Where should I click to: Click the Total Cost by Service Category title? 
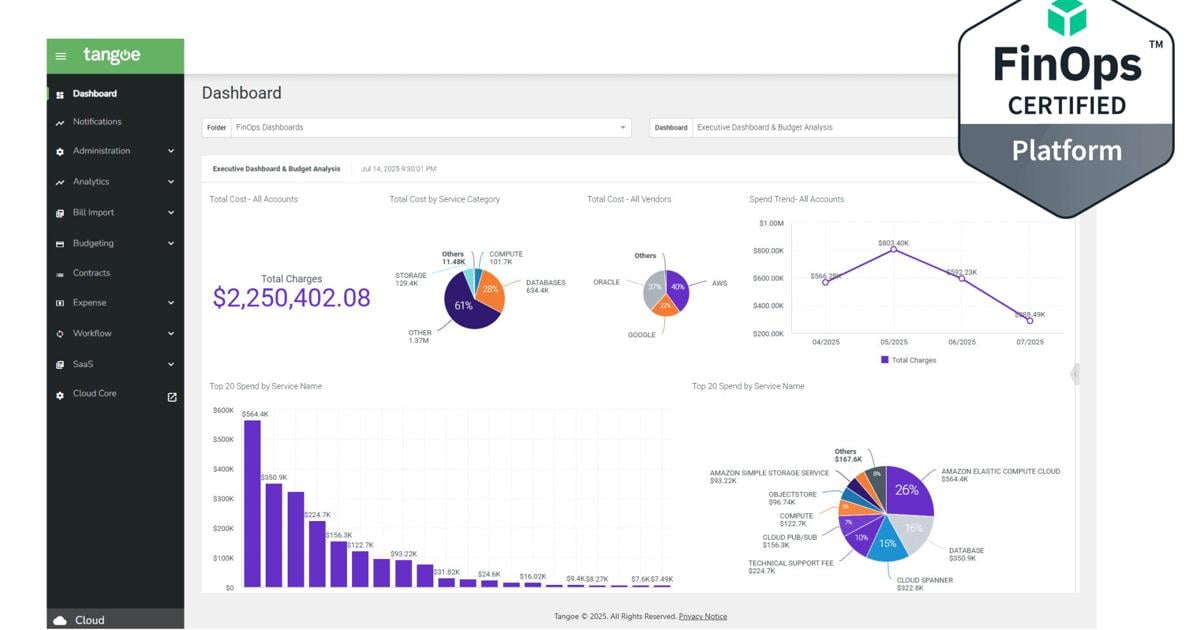click(445, 199)
